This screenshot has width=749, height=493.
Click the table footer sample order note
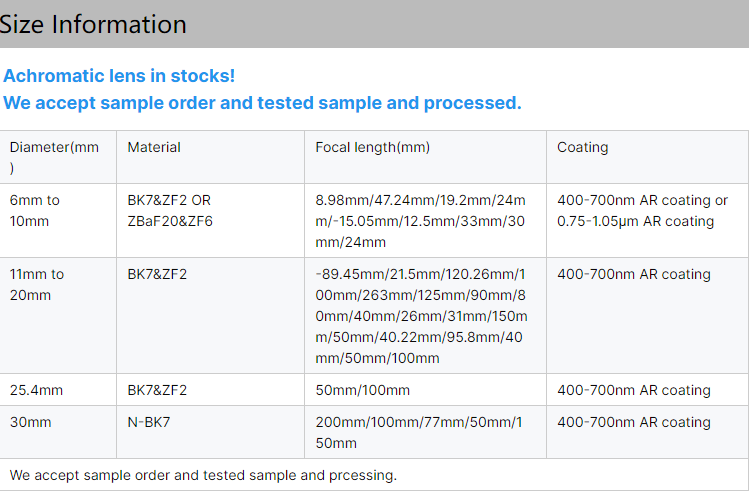pyautogui.click(x=203, y=474)
